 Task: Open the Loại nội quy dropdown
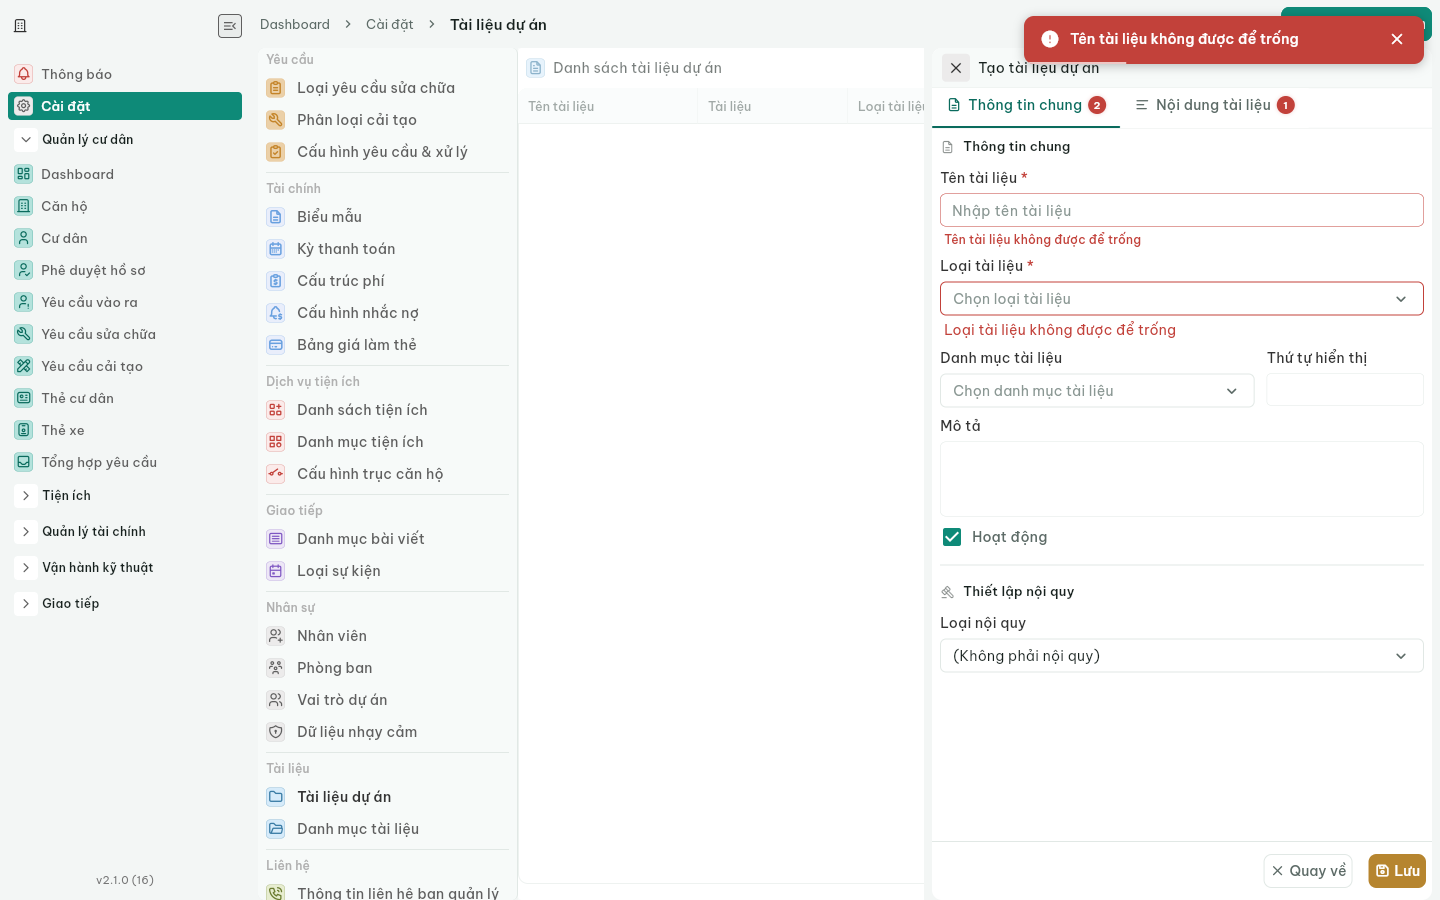click(x=1182, y=656)
